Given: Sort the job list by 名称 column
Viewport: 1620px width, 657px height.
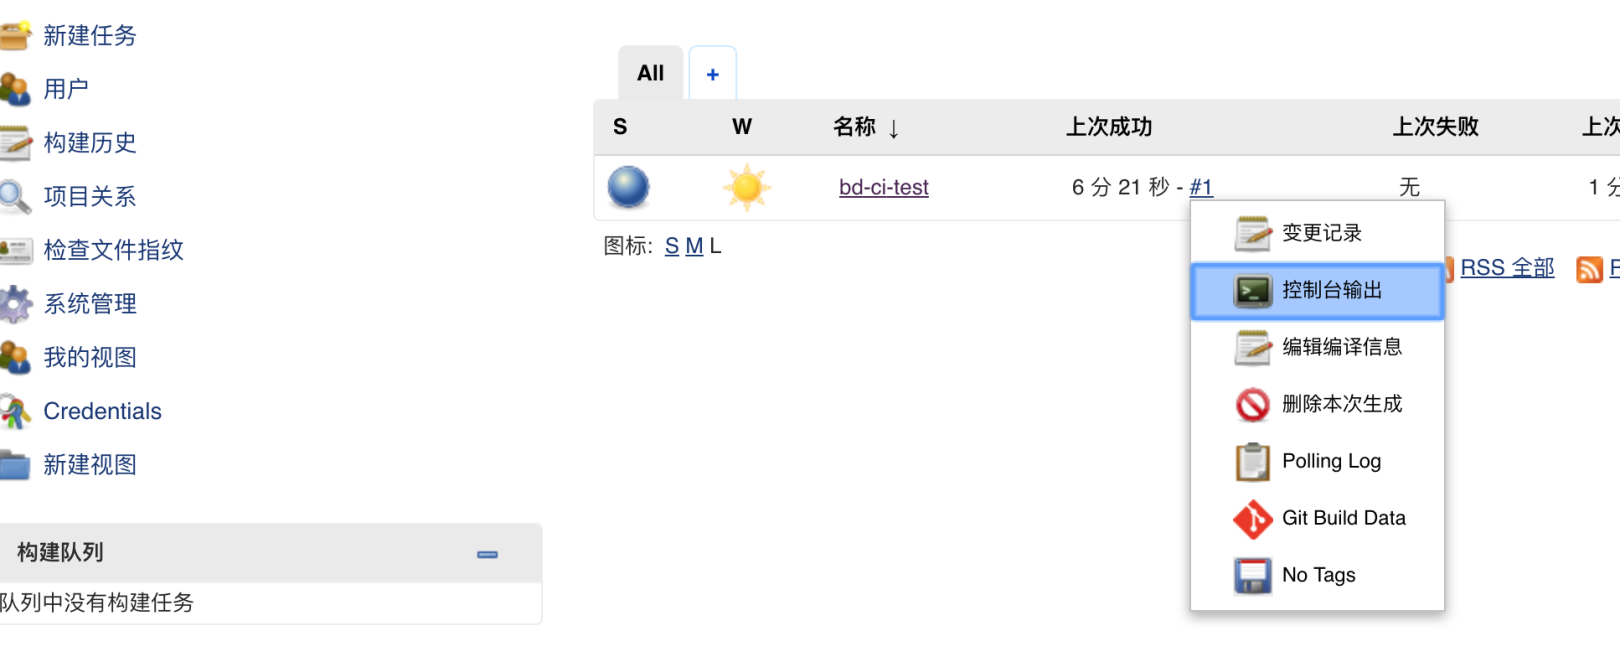Looking at the screenshot, I should click(855, 127).
